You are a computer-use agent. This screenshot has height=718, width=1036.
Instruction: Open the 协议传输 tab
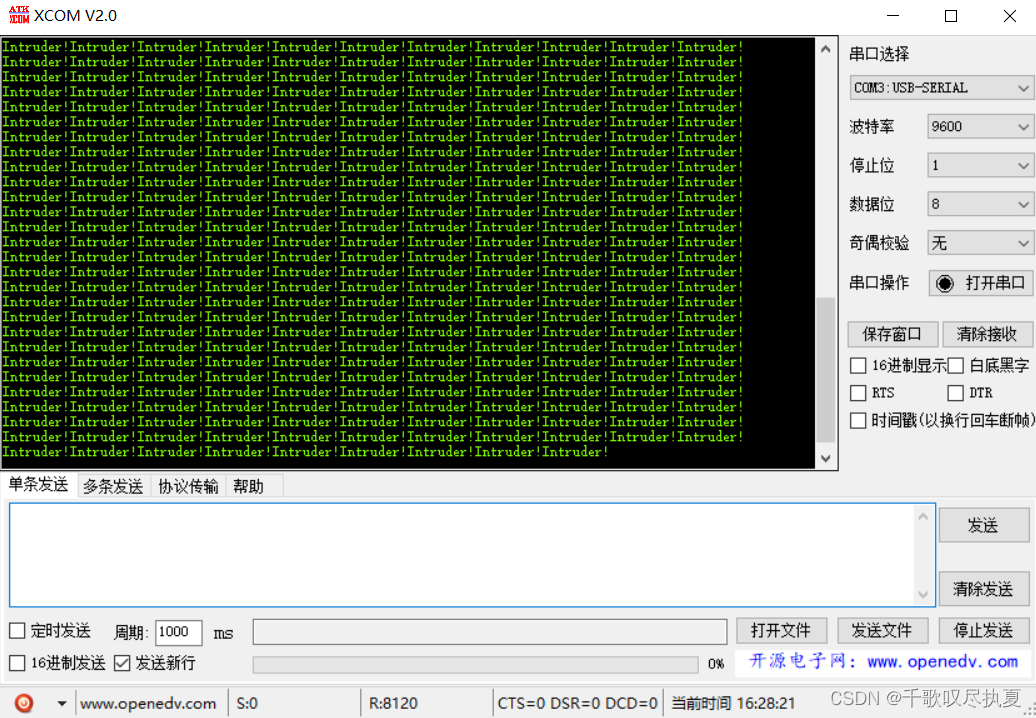coord(188,487)
